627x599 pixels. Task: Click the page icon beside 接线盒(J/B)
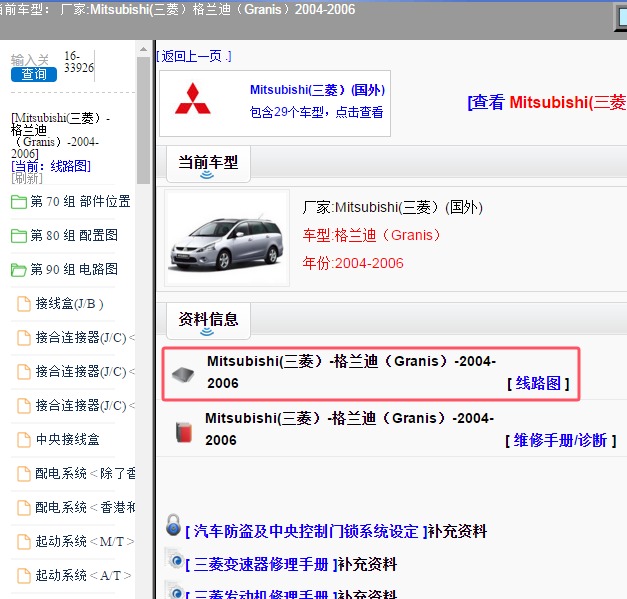click(24, 304)
